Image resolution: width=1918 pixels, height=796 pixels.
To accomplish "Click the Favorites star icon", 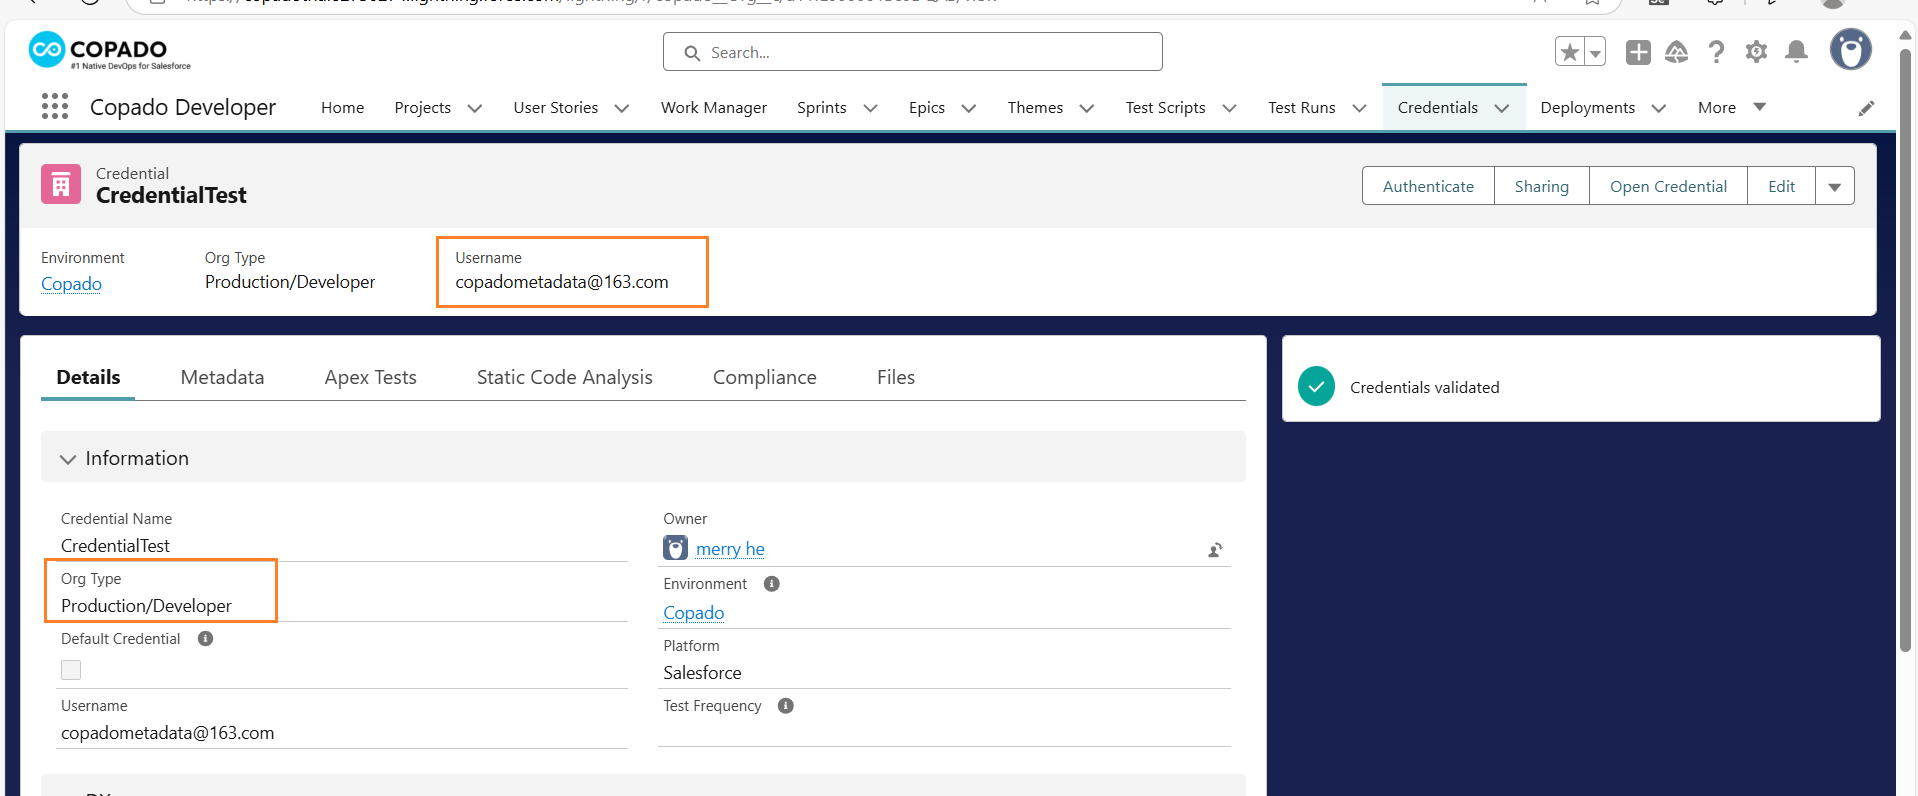I will [1570, 52].
